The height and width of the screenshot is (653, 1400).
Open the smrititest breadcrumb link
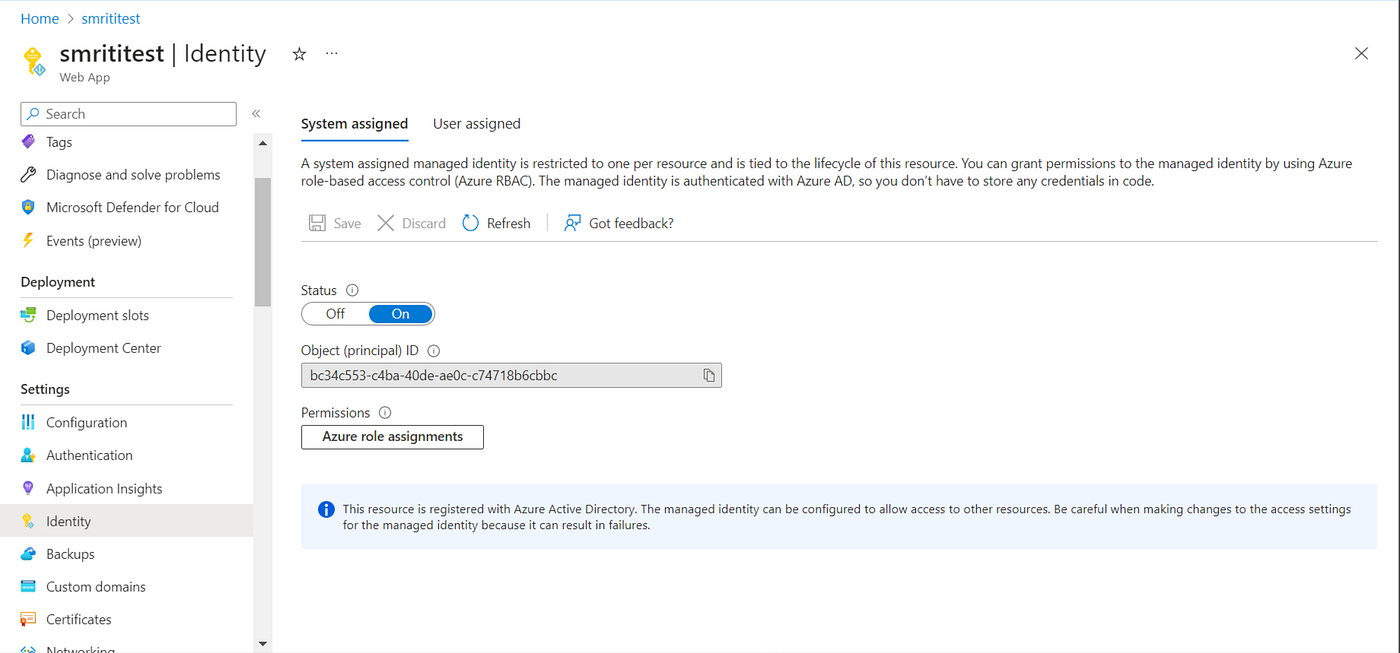pos(111,19)
